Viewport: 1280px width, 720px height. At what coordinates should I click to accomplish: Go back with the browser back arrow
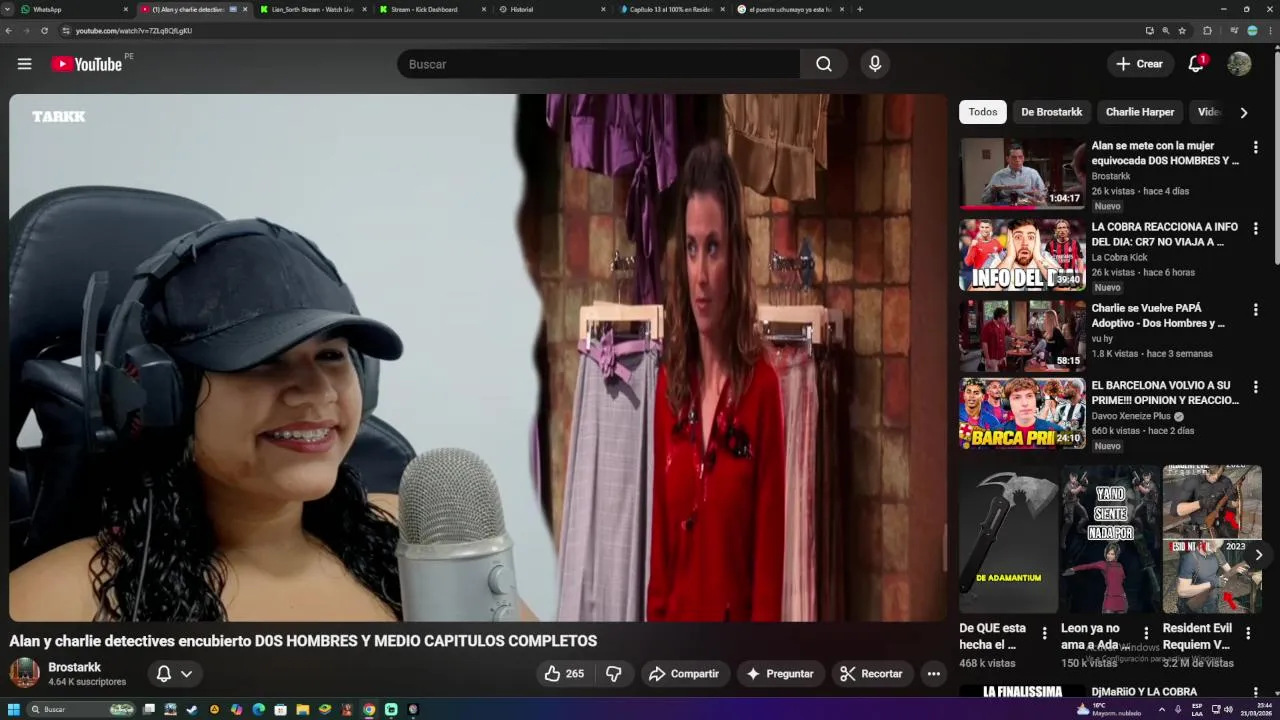[9, 31]
